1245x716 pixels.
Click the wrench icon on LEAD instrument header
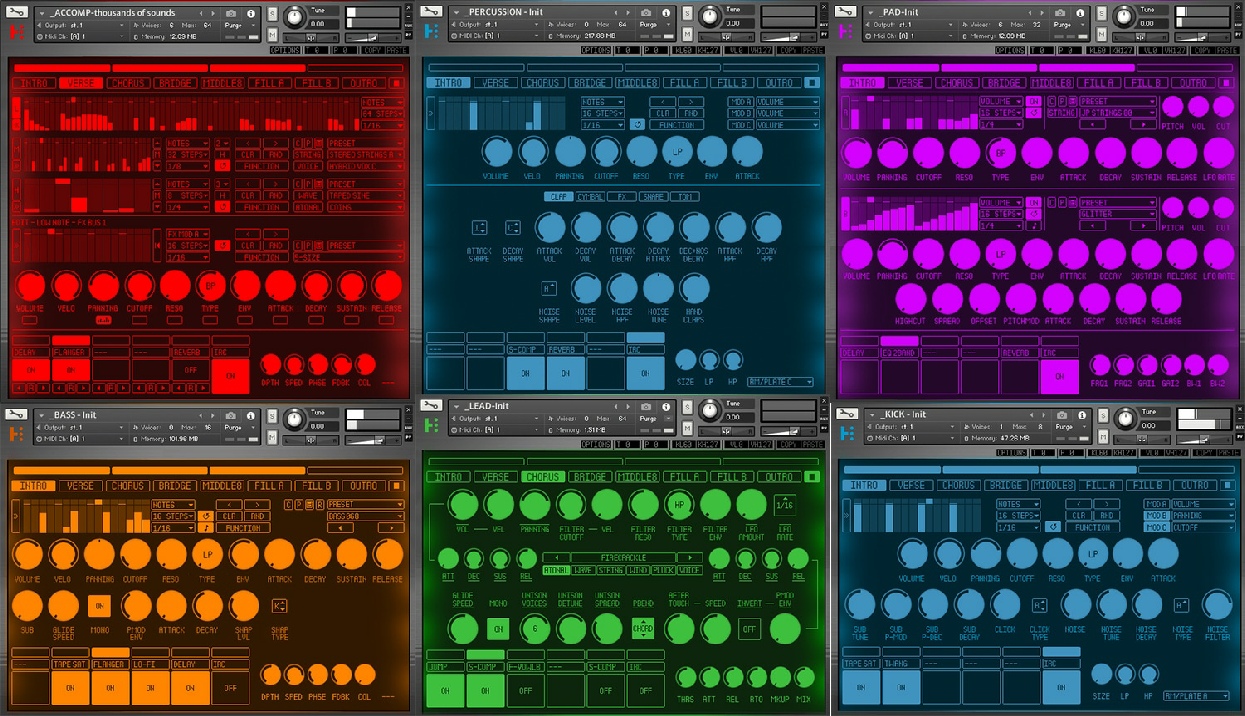tap(432, 406)
